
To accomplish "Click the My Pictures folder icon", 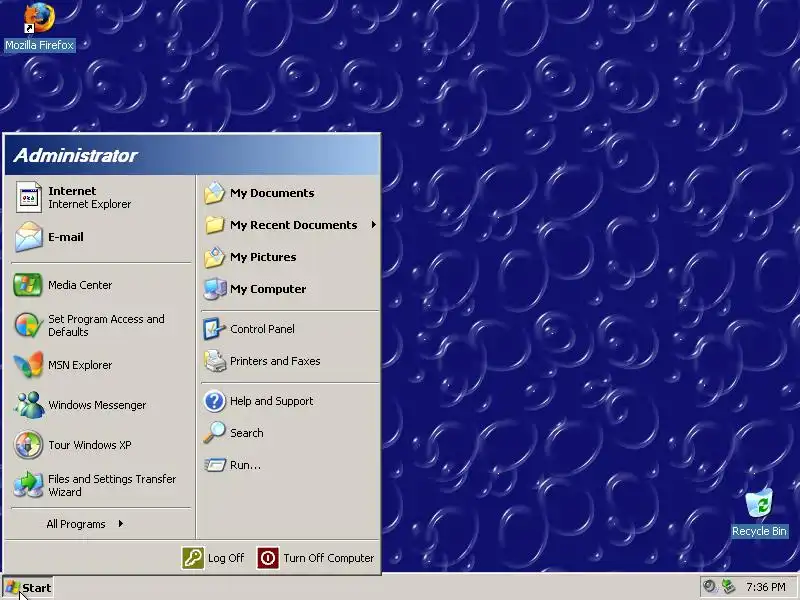I will 214,257.
